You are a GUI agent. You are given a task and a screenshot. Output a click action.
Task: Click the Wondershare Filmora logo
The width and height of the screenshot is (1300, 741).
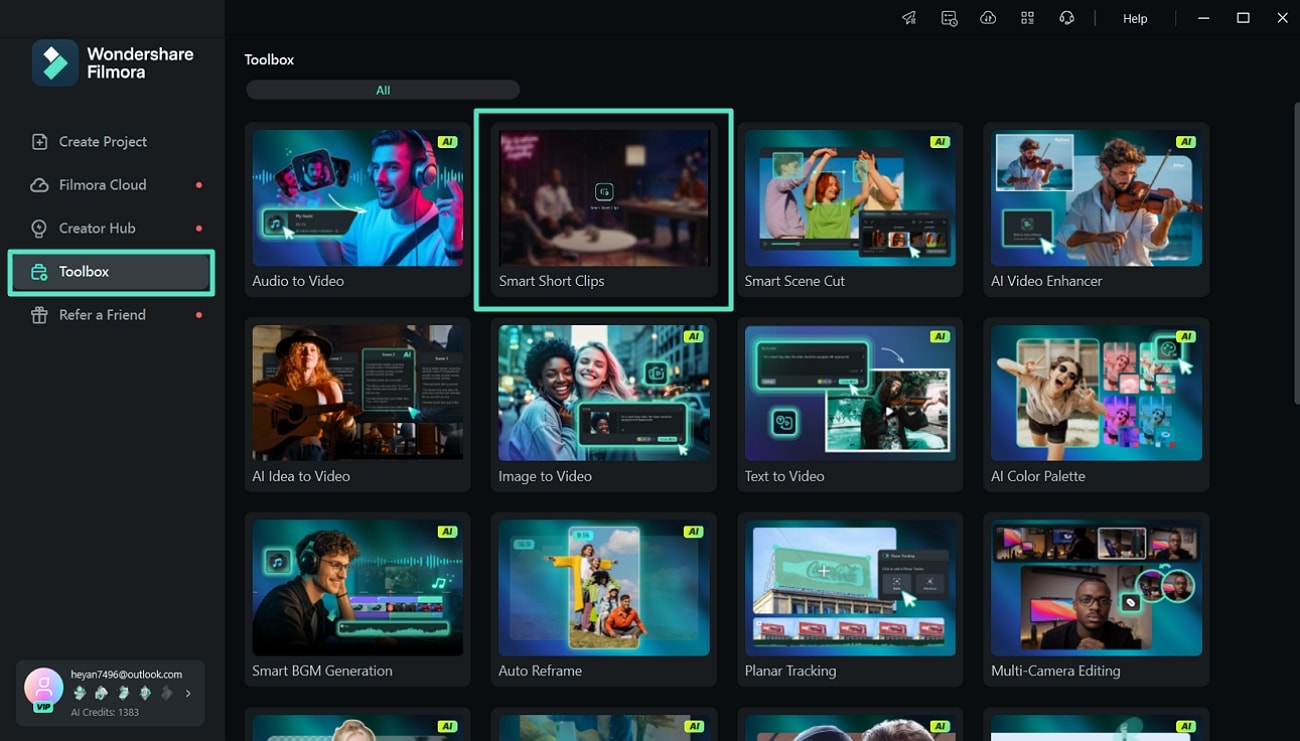[x=113, y=63]
